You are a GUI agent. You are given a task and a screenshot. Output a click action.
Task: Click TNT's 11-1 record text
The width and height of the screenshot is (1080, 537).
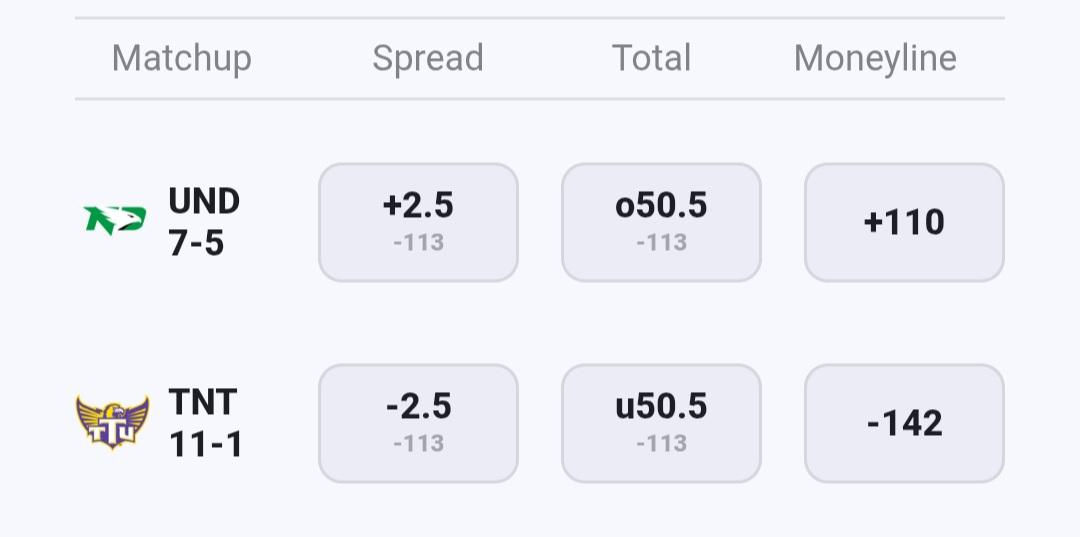click(206, 444)
